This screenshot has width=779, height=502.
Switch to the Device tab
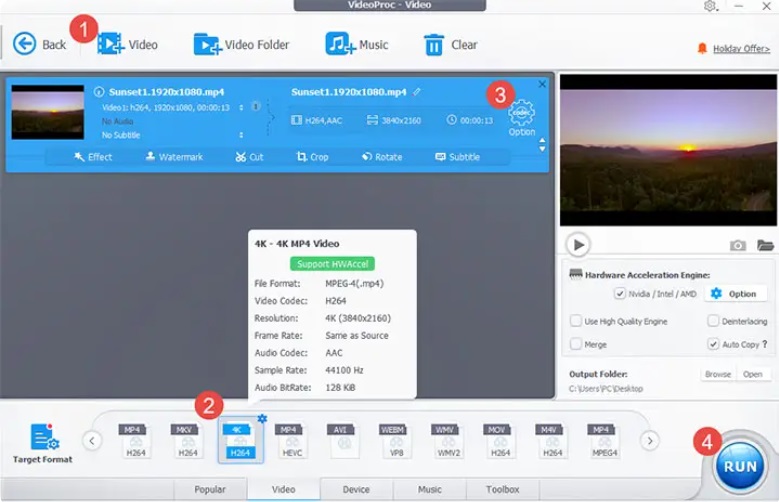[356, 489]
